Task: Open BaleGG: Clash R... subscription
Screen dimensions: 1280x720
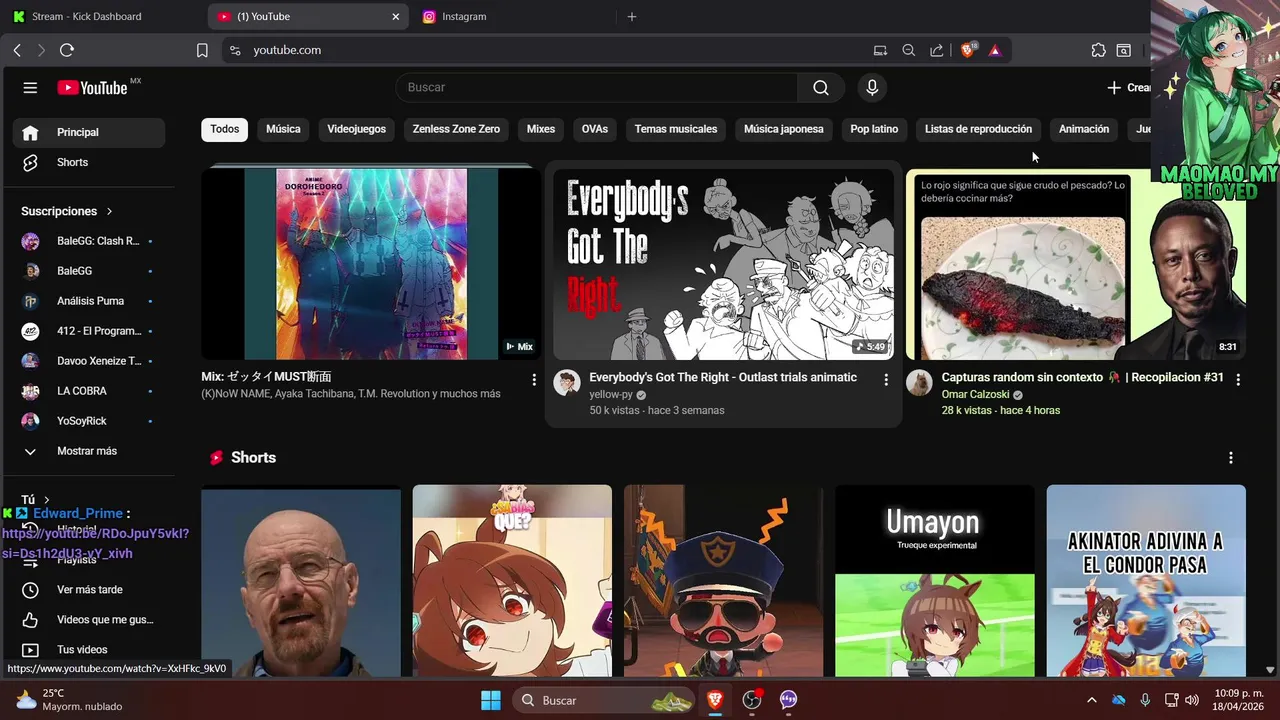Action: pyautogui.click(x=89, y=241)
